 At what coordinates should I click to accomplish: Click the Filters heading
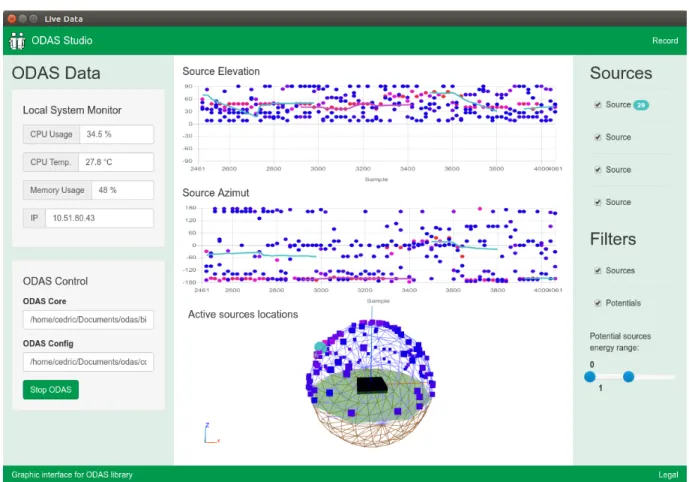[x=613, y=239]
